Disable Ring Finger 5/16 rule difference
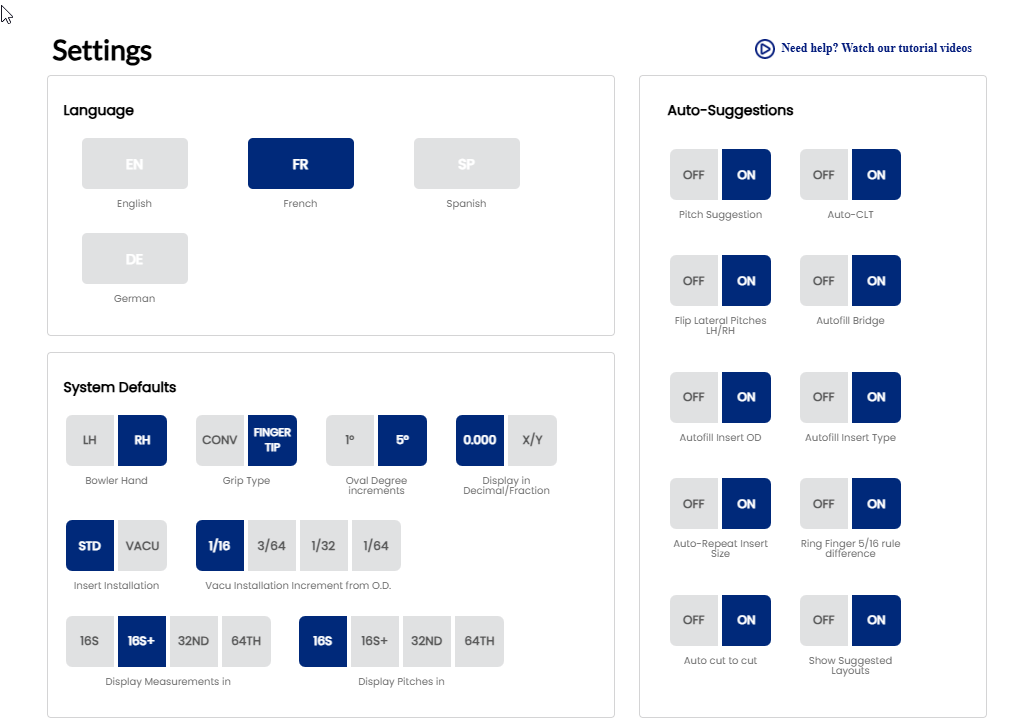This screenshot has width=1014, height=724. [x=824, y=504]
